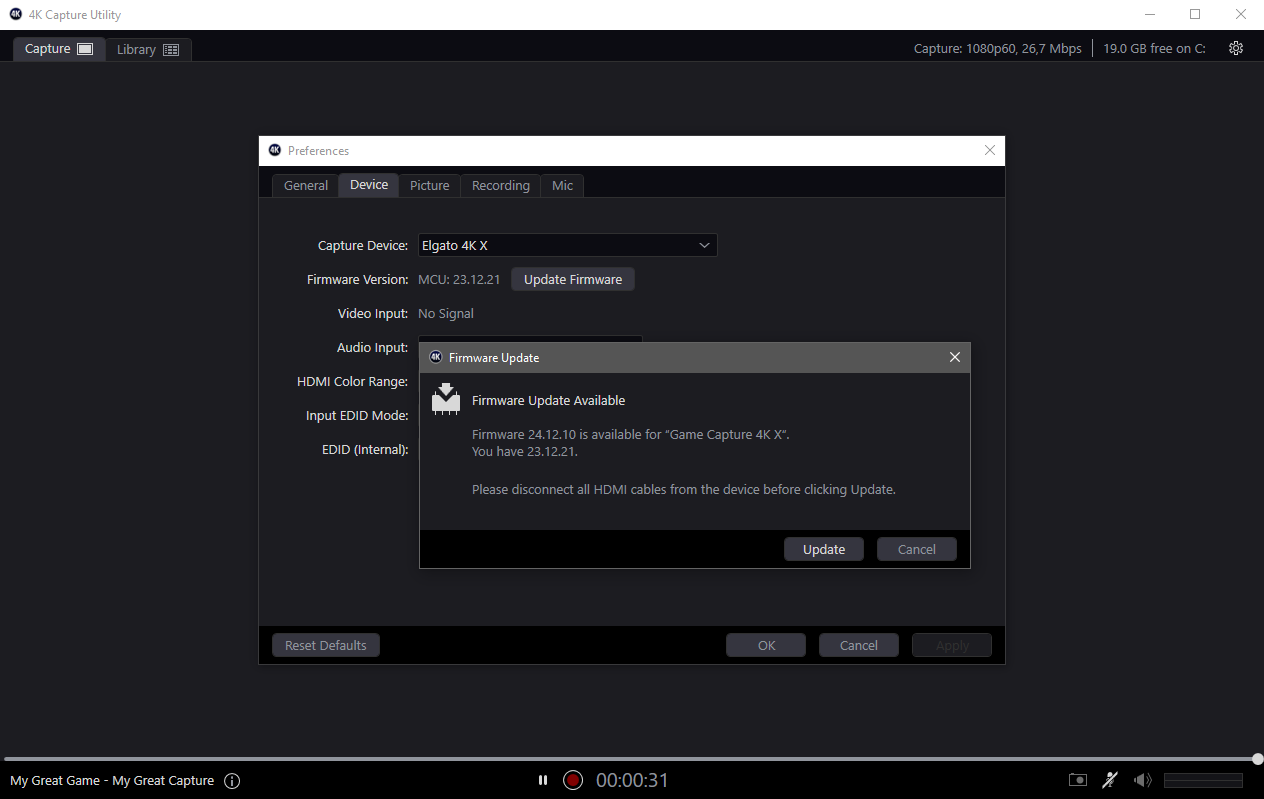Minimize the 4K Capture Utility window
Image resolution: width=1264 pixels, height=799 pixels.
pyautogui.click(x=1149, y=15)
